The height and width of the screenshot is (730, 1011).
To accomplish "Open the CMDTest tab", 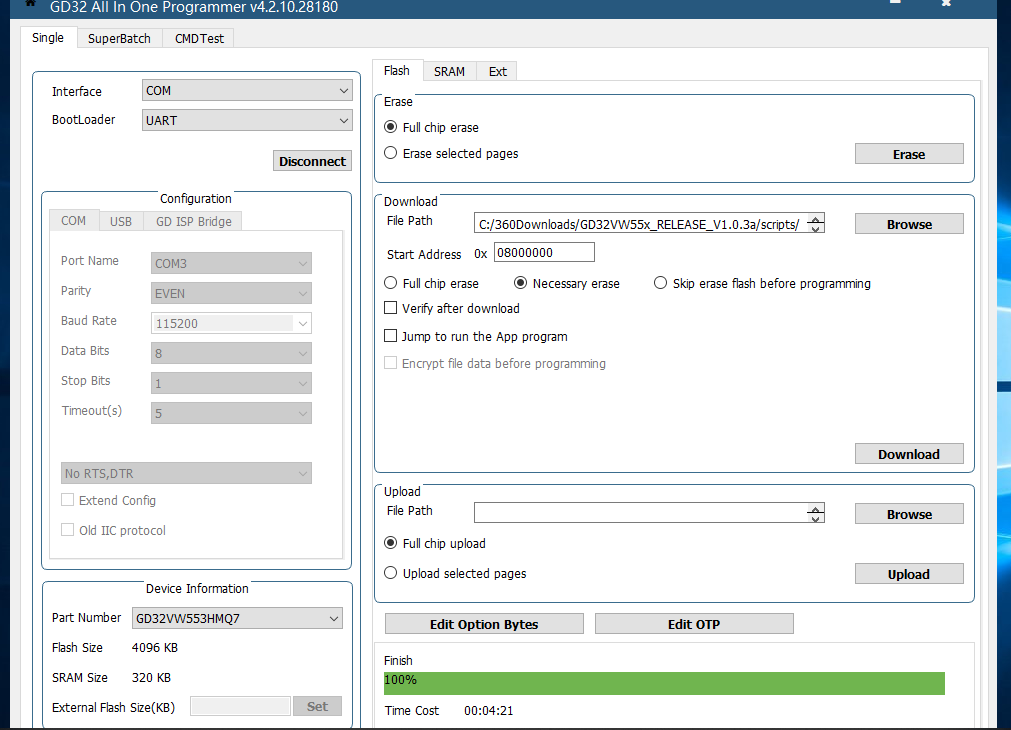I will 200,39.
